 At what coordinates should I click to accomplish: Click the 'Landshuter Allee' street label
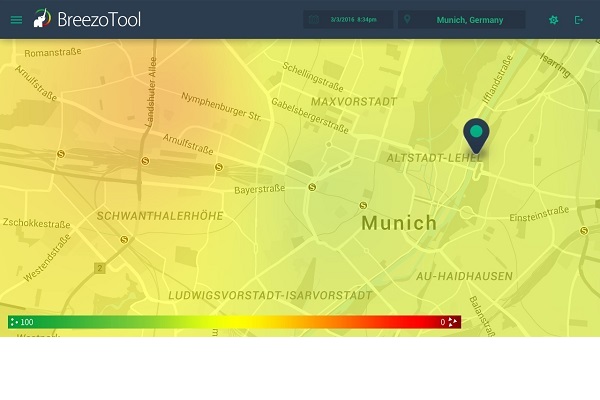pyautogui.click(x=151, y=92)
